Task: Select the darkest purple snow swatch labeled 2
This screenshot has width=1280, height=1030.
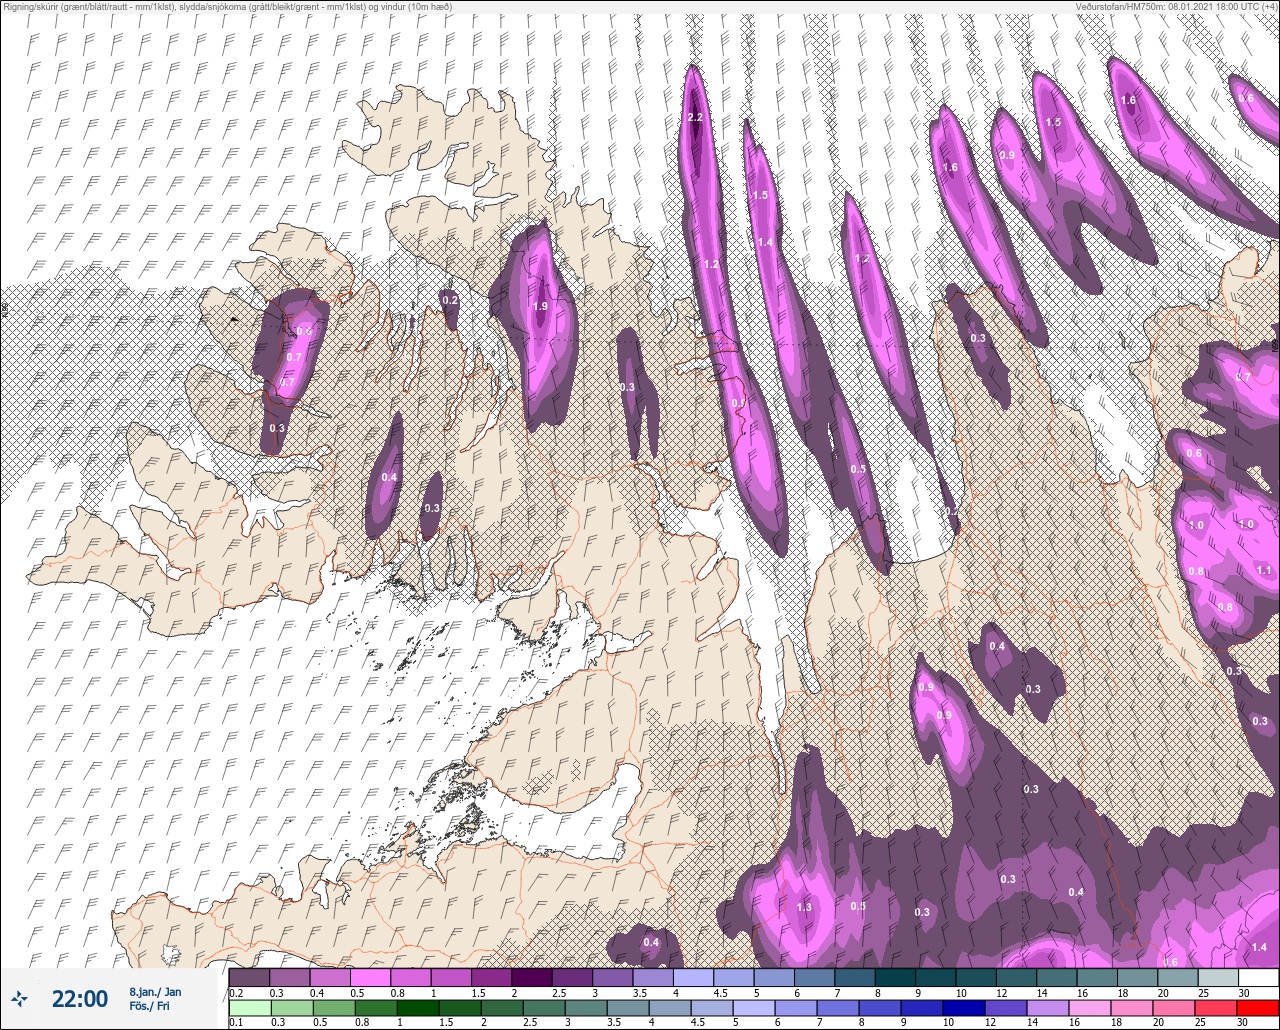Action: (x=532, y=977)
